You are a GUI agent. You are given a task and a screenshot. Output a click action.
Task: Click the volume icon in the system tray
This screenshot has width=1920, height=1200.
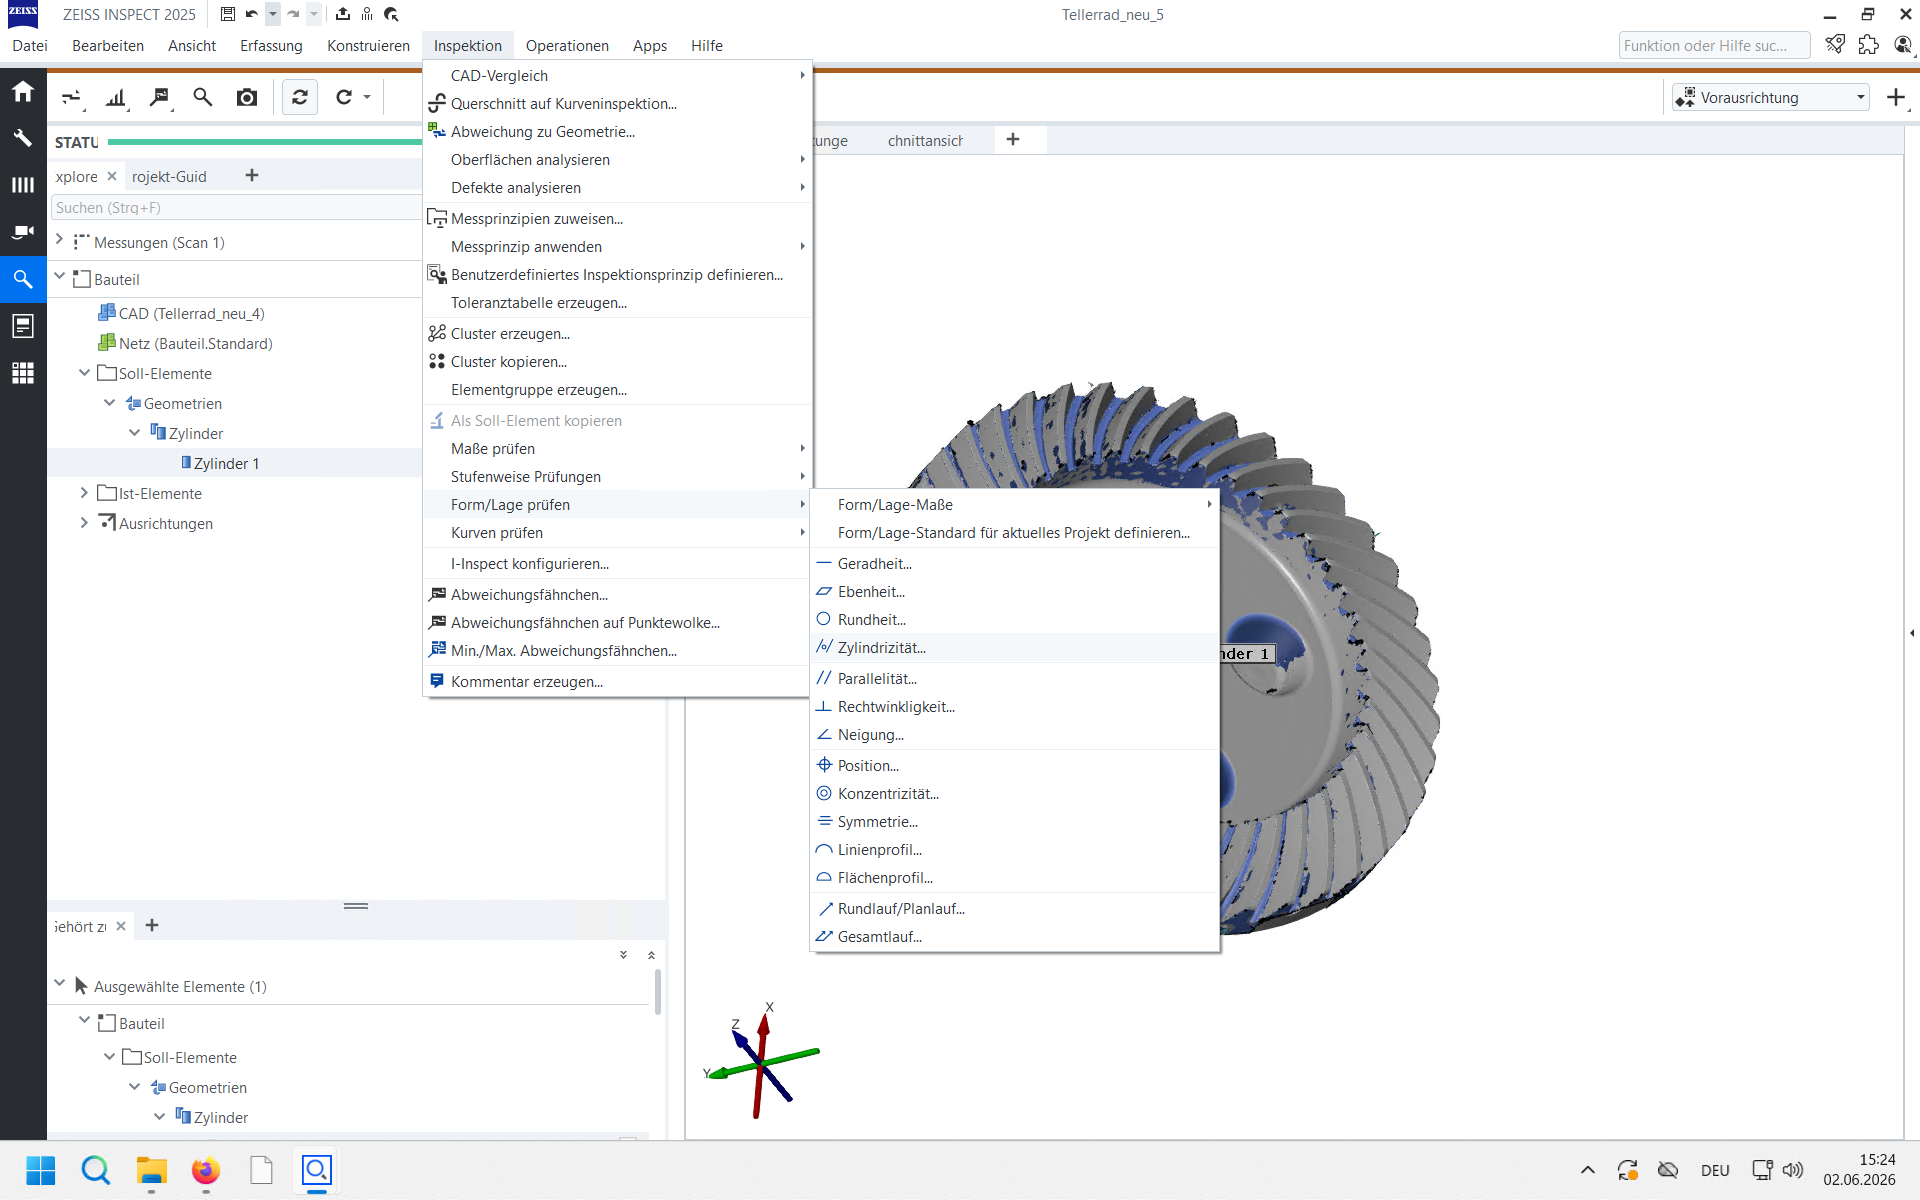1793,1170
